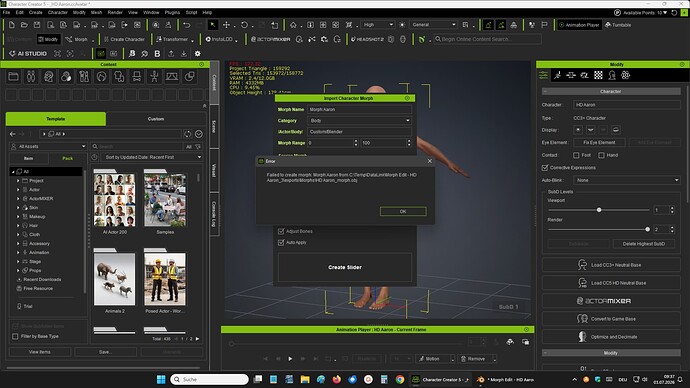Select the Rotate tool
Screen dimensions: 690x388
pyautogui.click(x=244, y=25)
